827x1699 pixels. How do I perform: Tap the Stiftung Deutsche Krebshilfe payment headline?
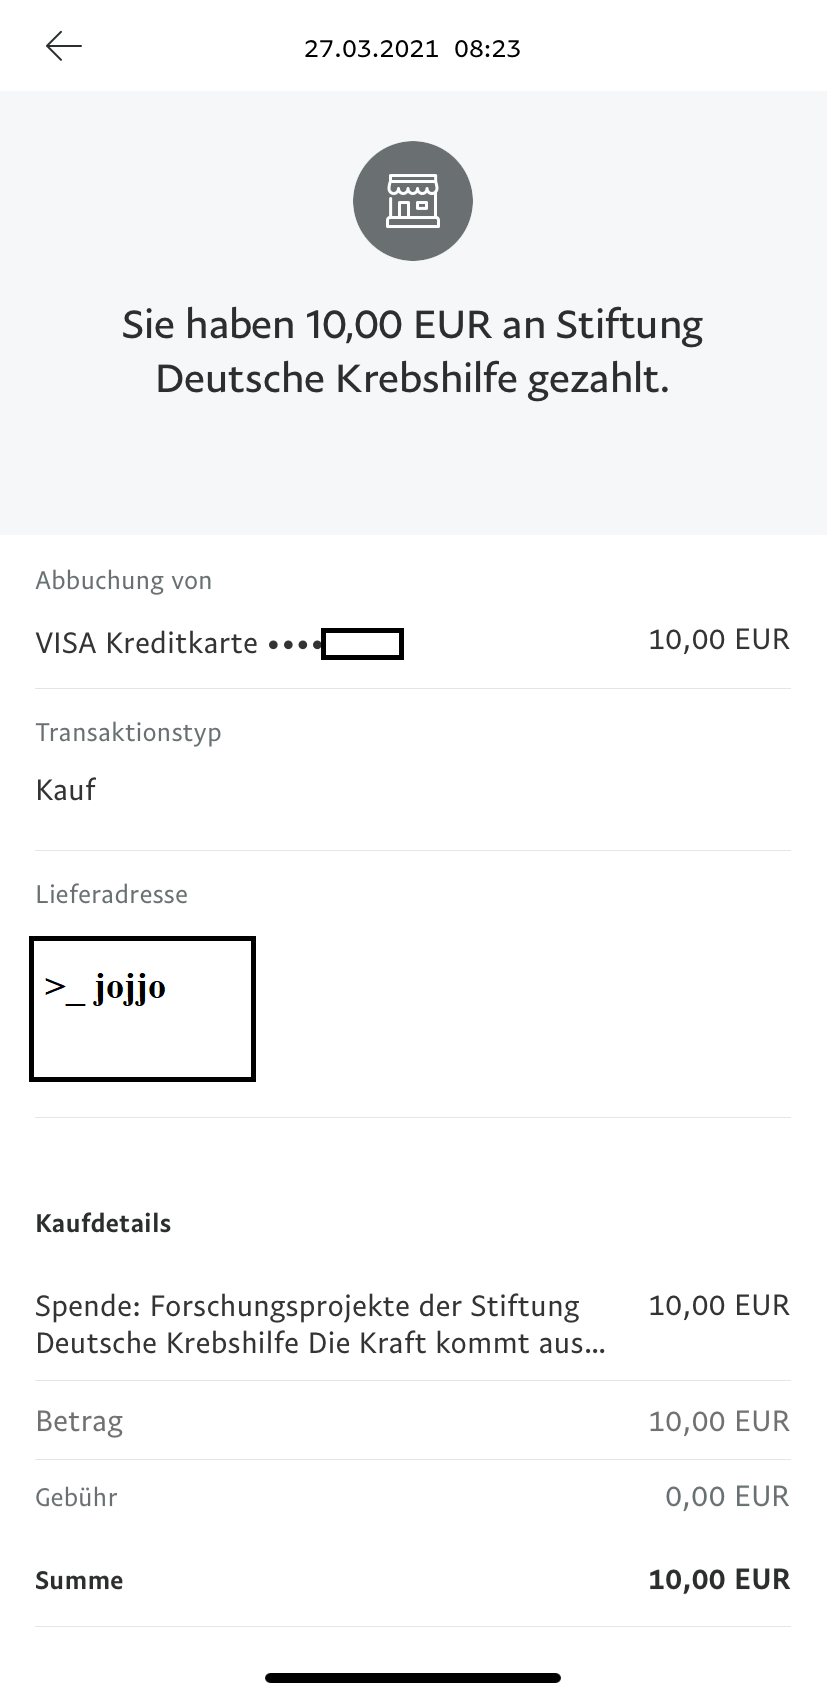click(412, 352)
